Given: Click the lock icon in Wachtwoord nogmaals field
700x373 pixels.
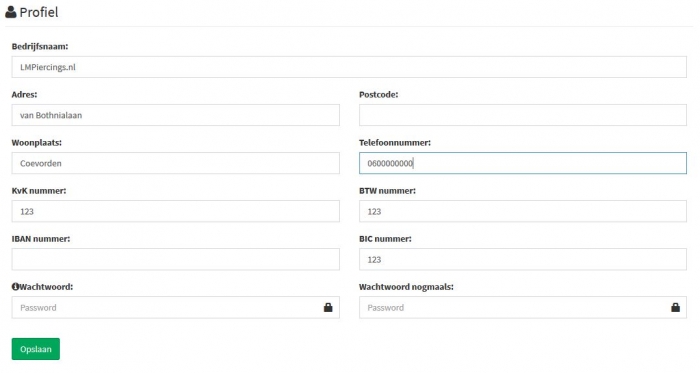Looking at the screenshot, I should tap(675, 307).
